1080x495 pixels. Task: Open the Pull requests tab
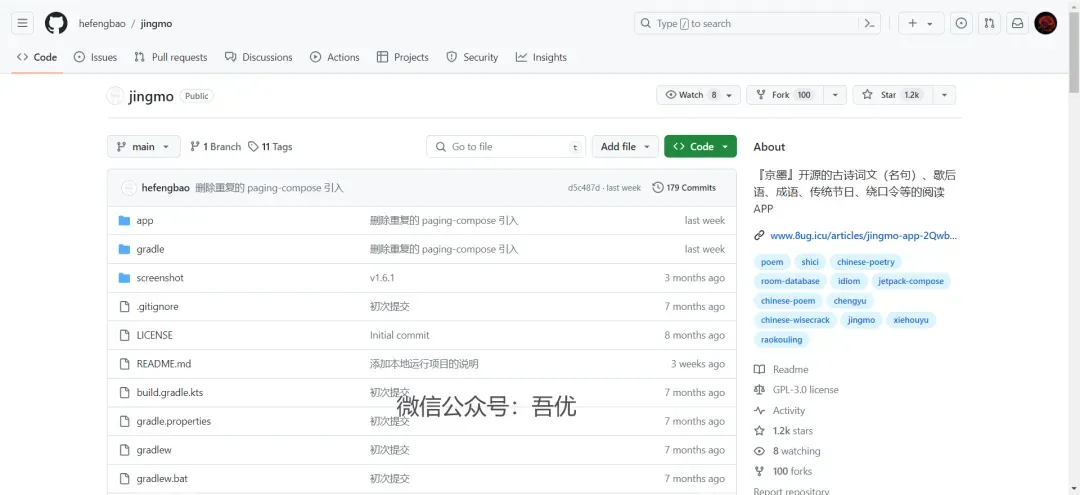pos(171,57)
